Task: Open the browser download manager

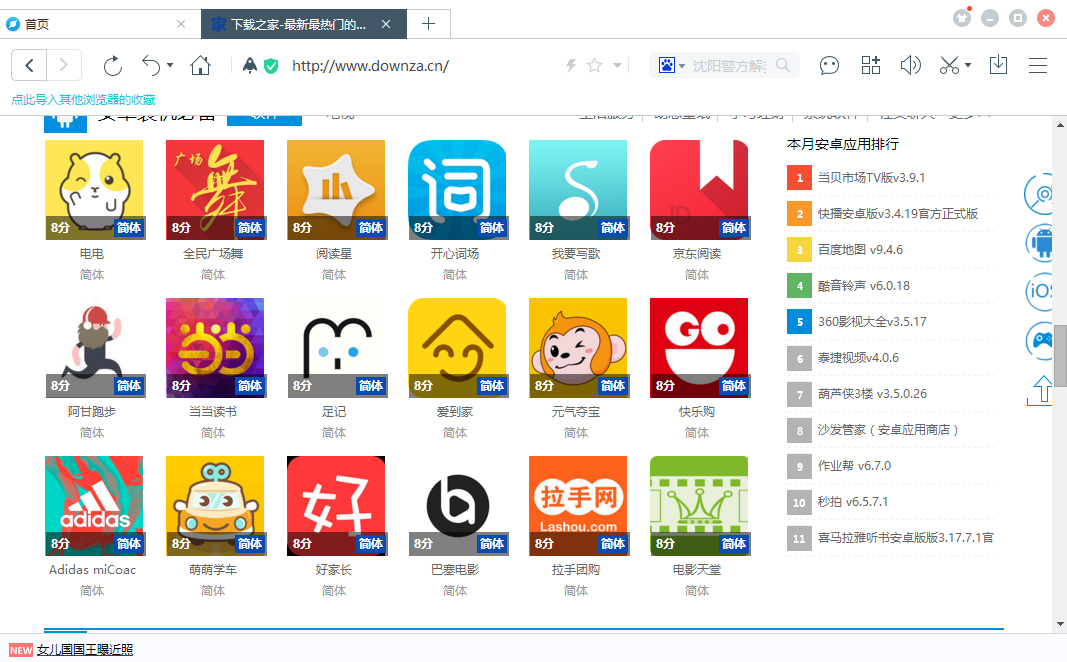Action: pyautogui.click(x=999, y=64)
